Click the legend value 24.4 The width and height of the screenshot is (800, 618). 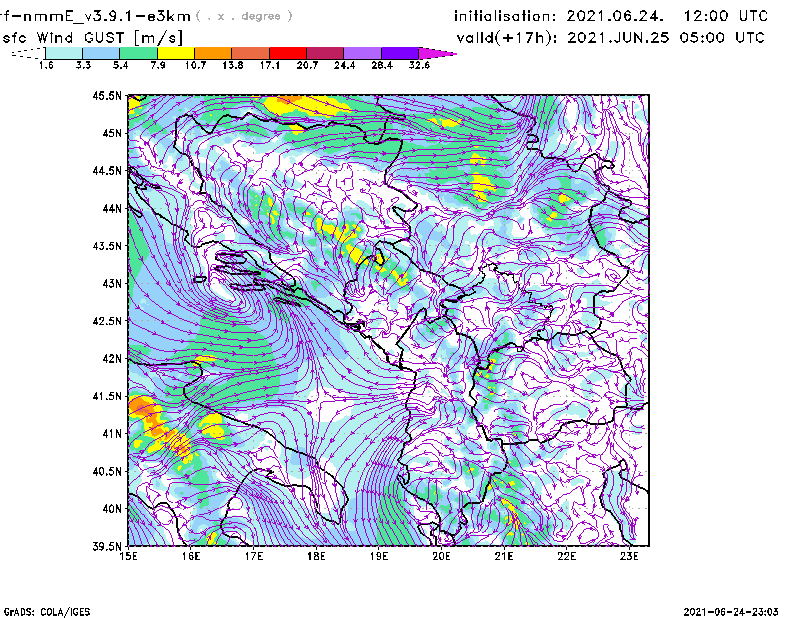coord(344,65)
